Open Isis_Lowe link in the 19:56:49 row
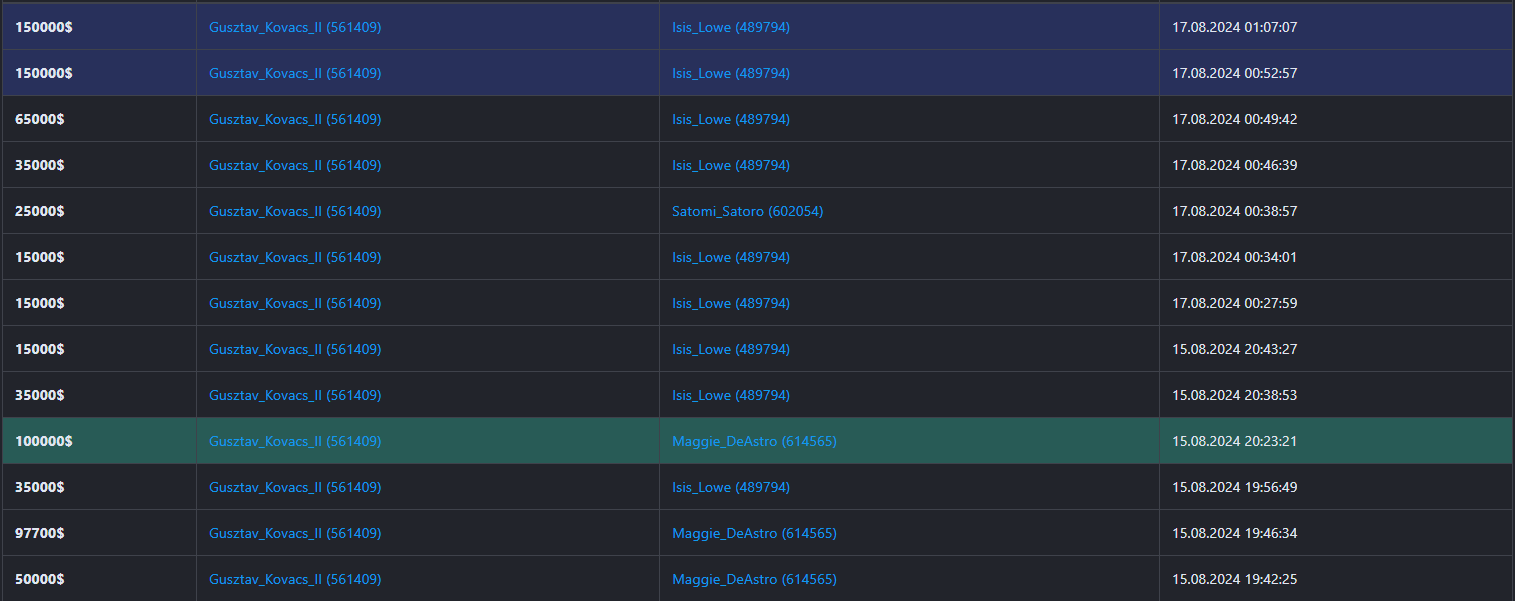 pos(730,487)
